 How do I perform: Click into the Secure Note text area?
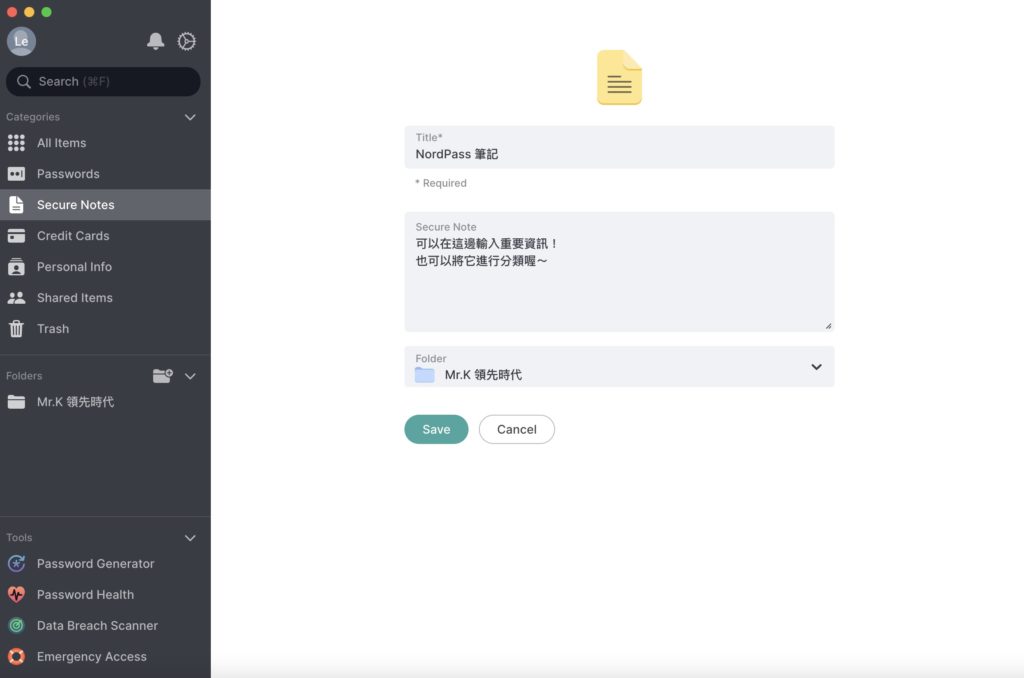pyautogui.click(x=619, y=272)
